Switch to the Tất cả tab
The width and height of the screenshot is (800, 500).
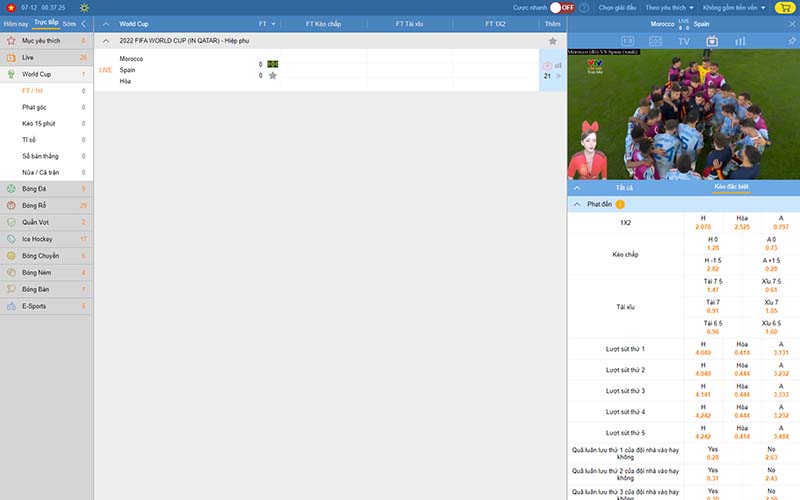[624, 188]
